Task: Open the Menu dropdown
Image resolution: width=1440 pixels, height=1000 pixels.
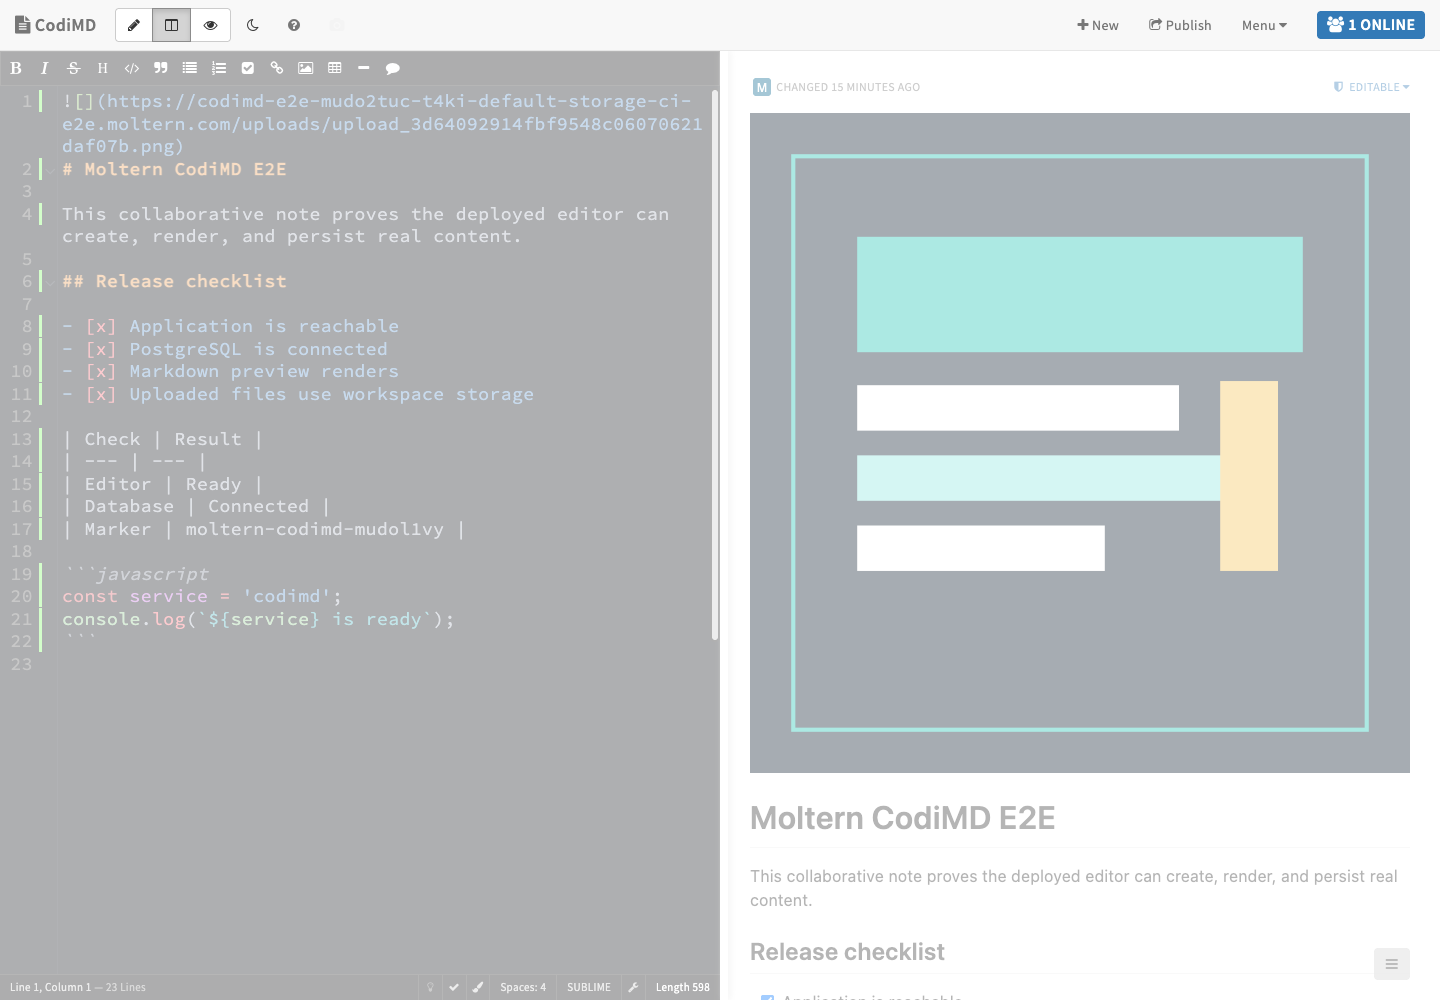Action: point(1264,25)
